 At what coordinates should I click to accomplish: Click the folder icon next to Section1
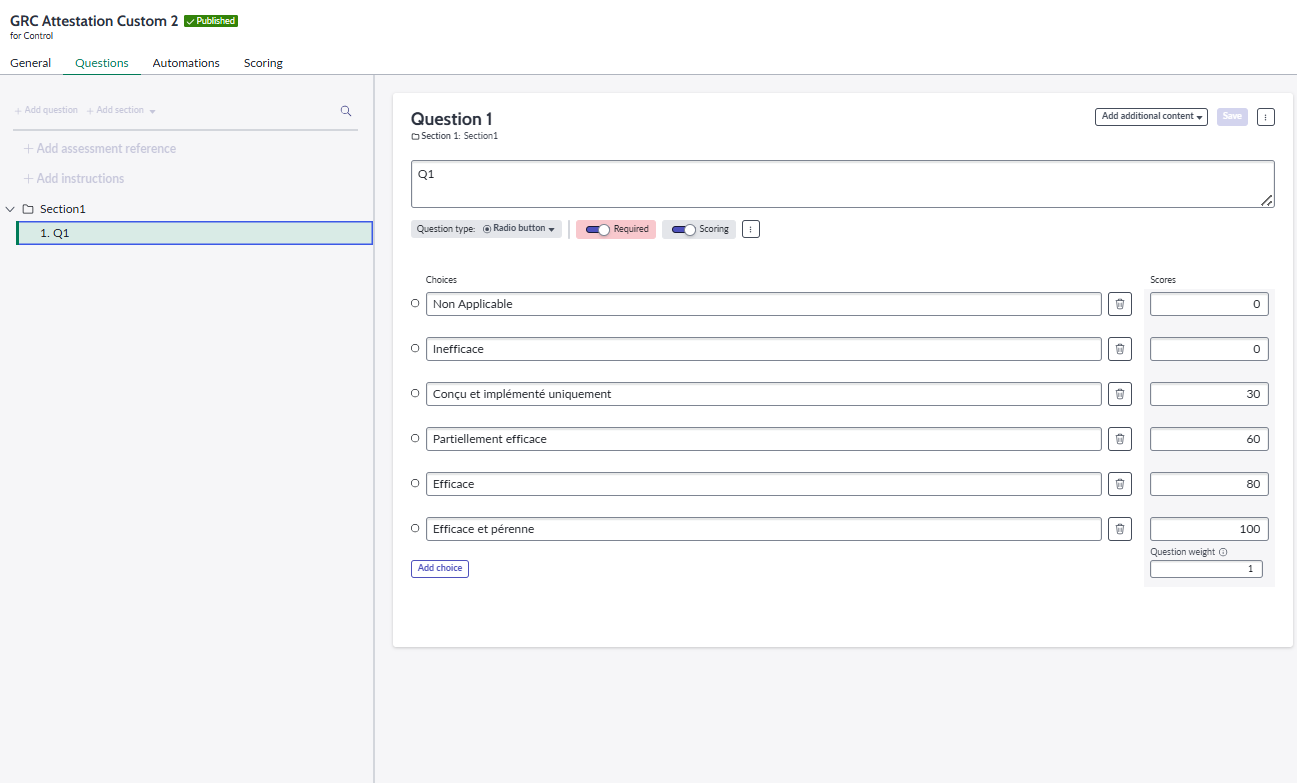27,208
